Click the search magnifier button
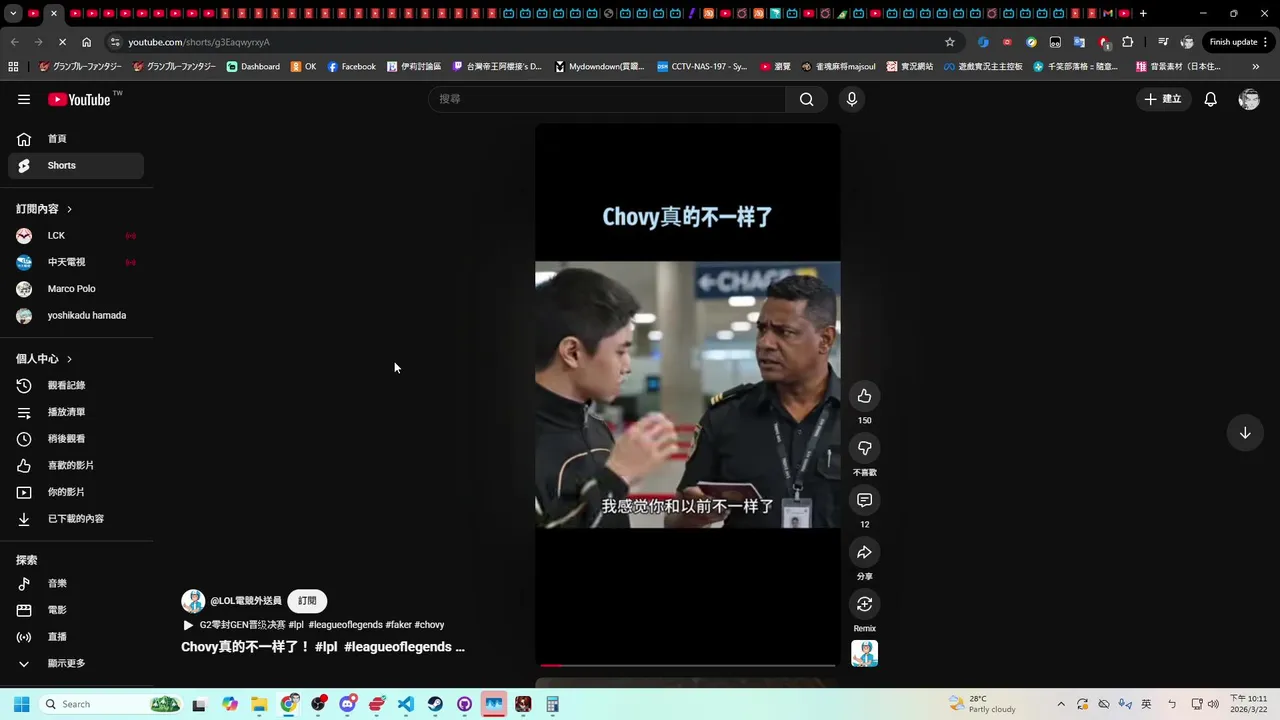Screen dimensions: 1280x720 [x=806, y=99]
